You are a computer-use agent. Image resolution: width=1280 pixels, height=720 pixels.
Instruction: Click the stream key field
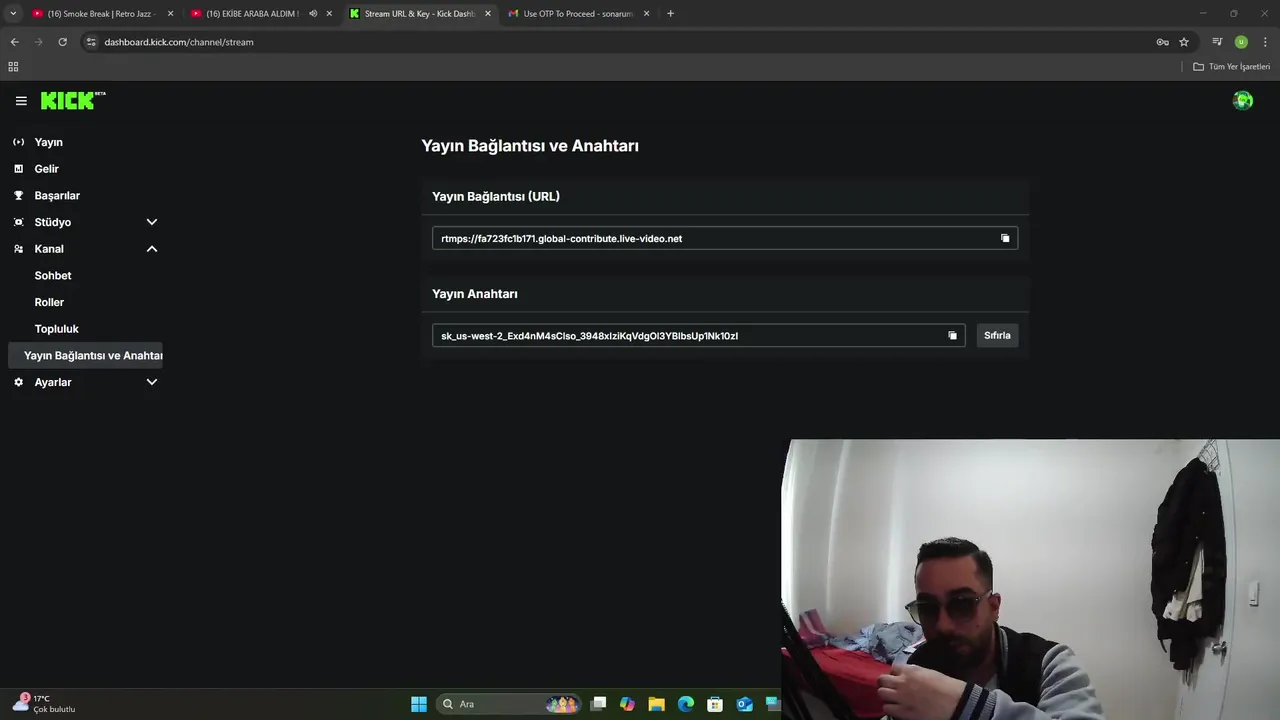coord(698,336)
